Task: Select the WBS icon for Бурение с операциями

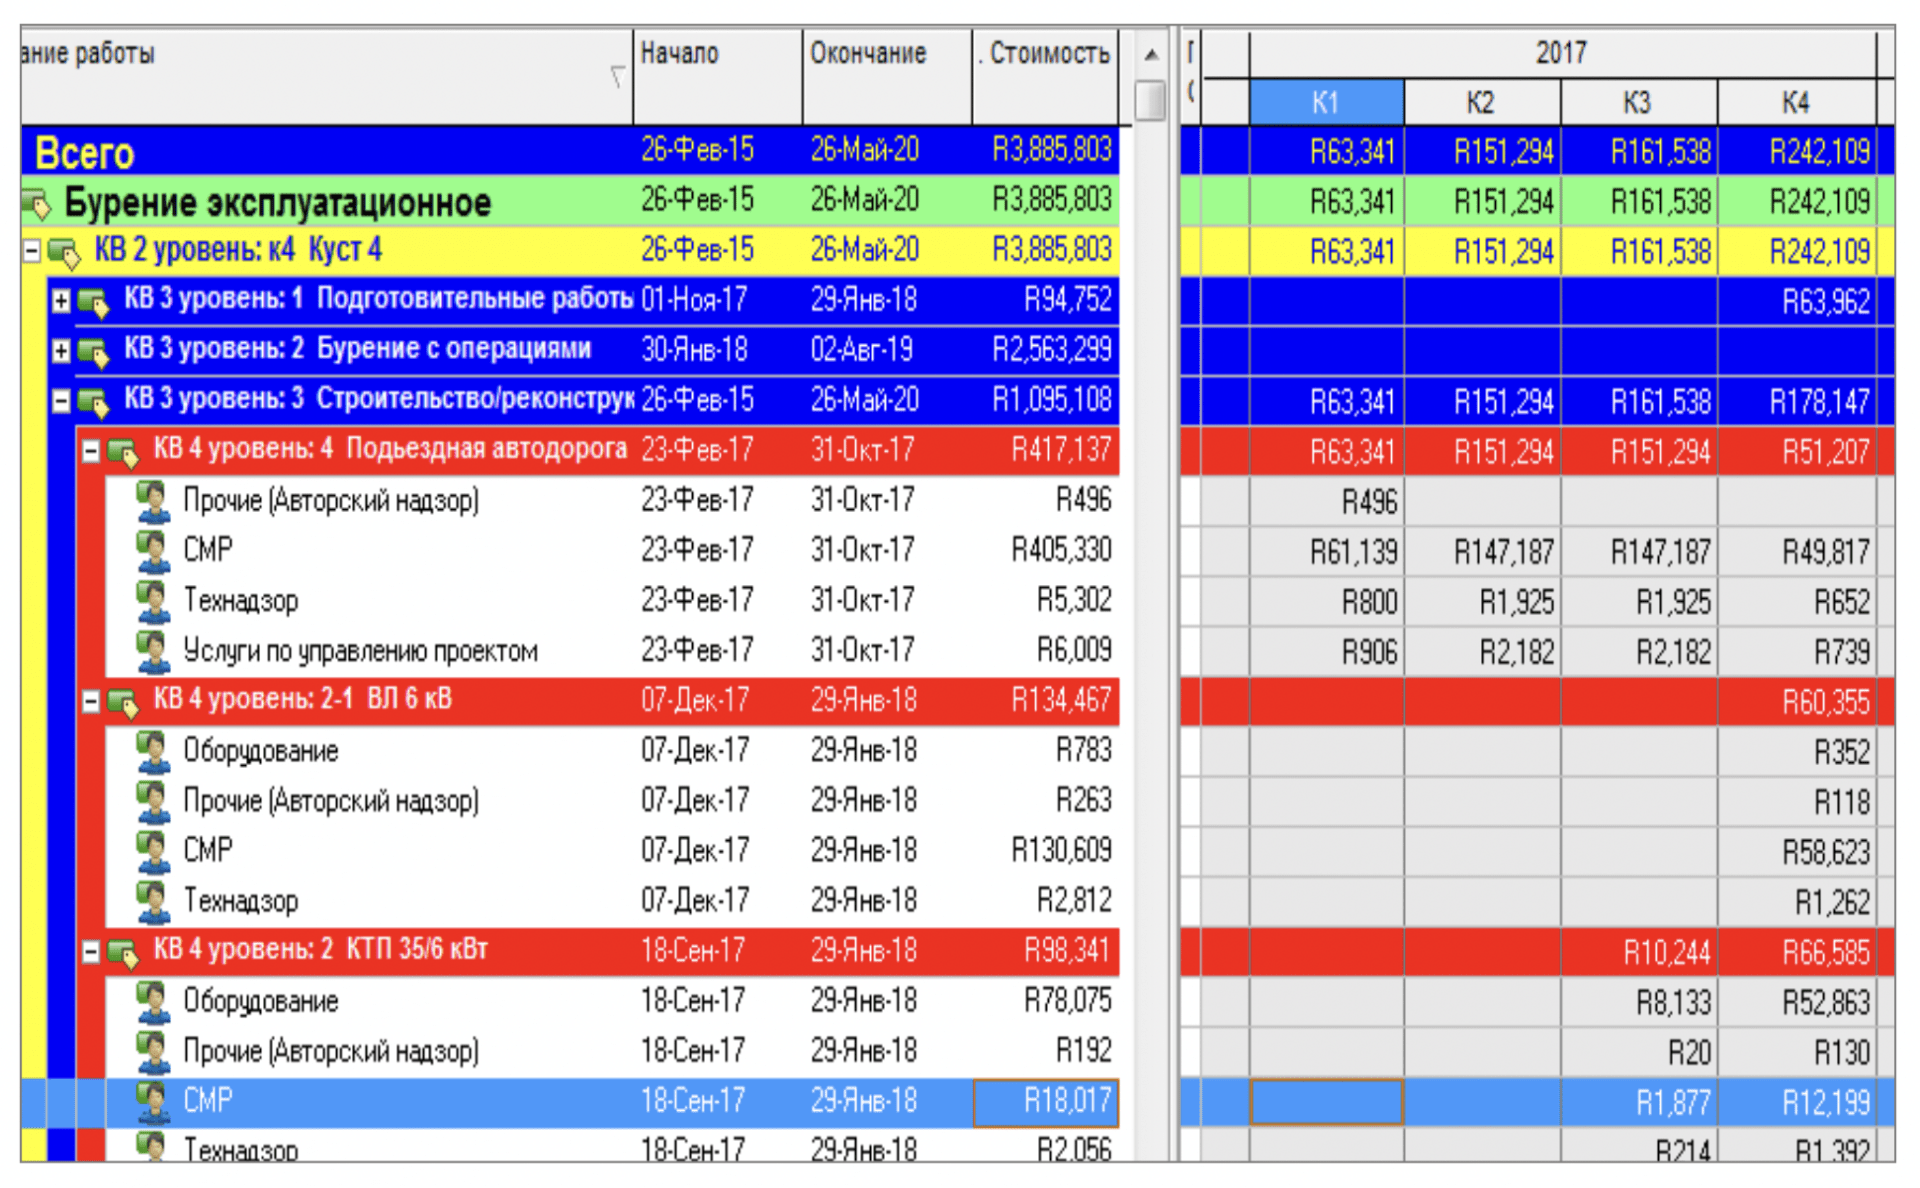Action: [x=93, y=352]
